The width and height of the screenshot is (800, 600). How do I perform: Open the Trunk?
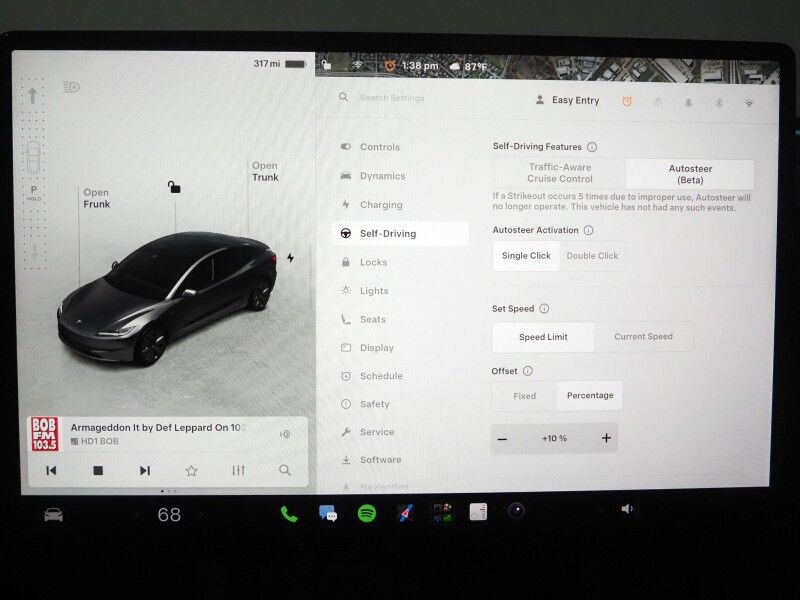click(265, 171)
